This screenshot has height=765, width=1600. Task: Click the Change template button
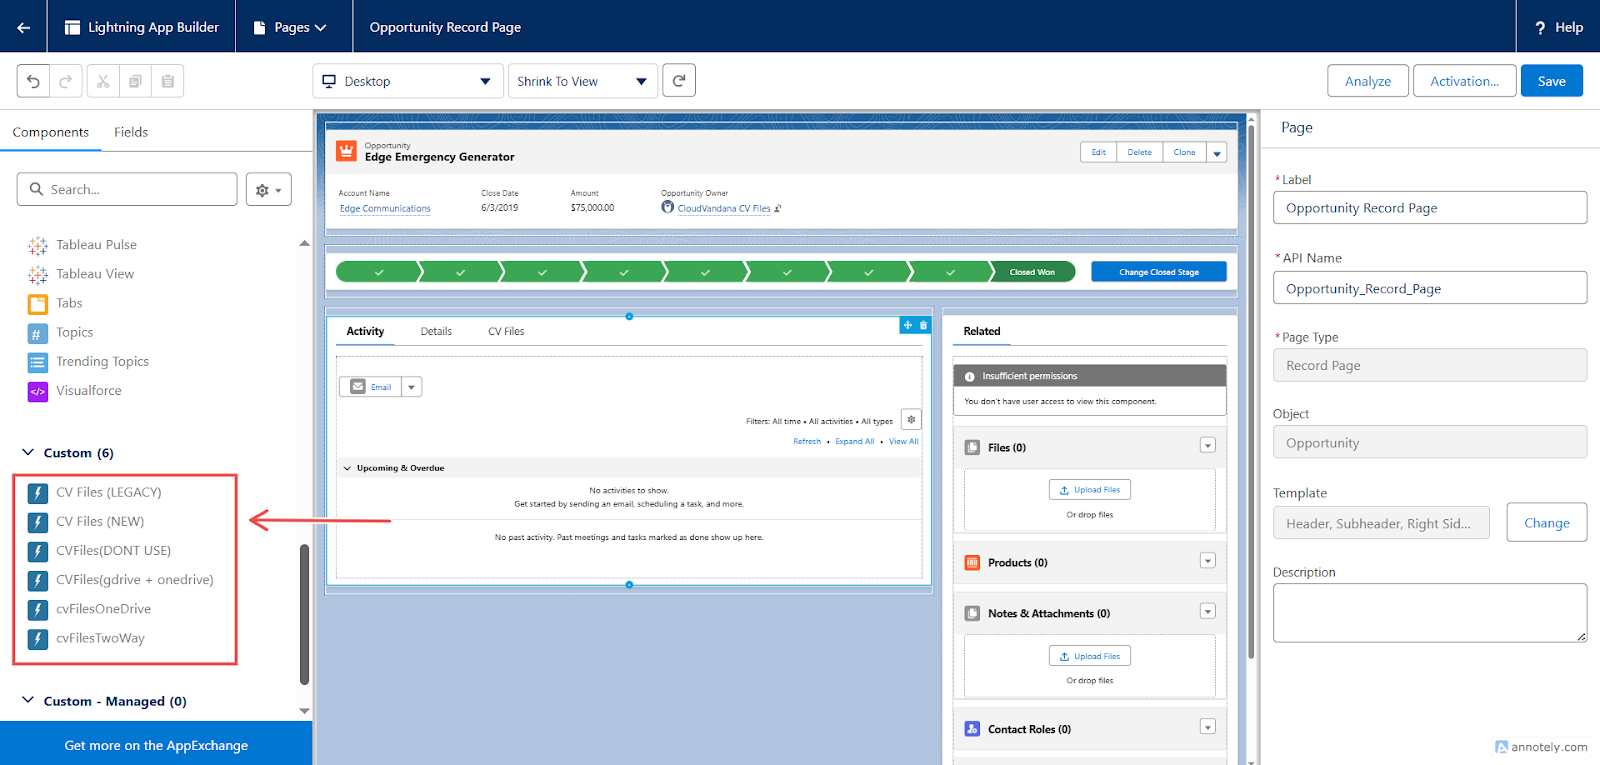(1547, 523)
